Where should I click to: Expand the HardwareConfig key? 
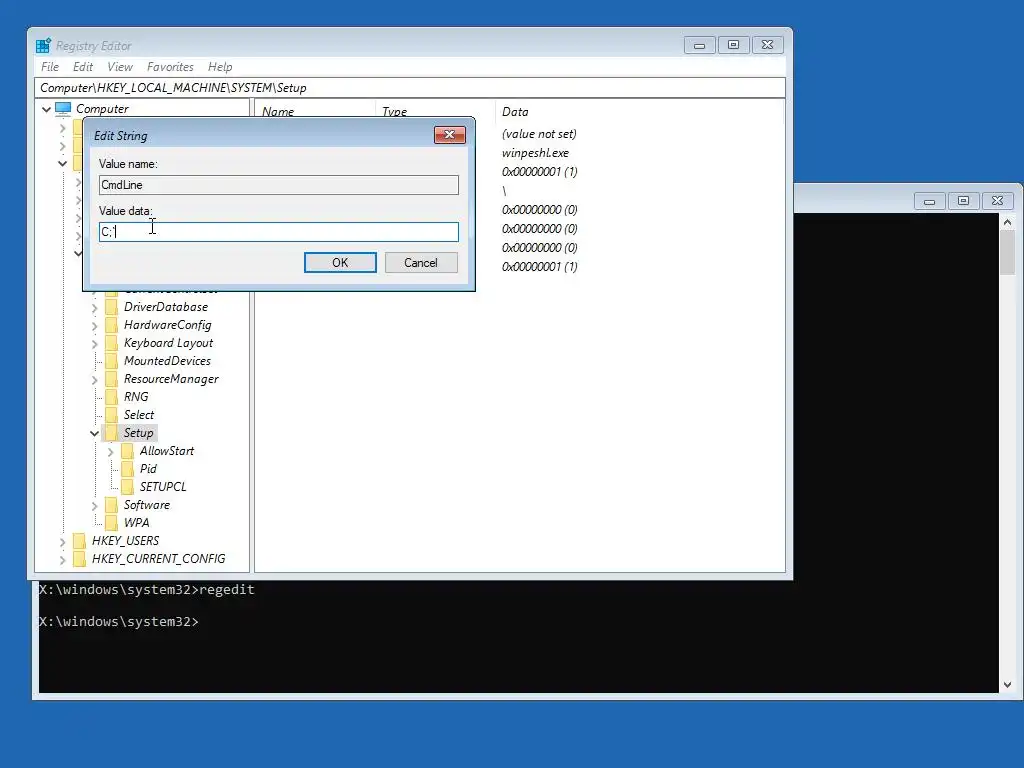(95, 326)
